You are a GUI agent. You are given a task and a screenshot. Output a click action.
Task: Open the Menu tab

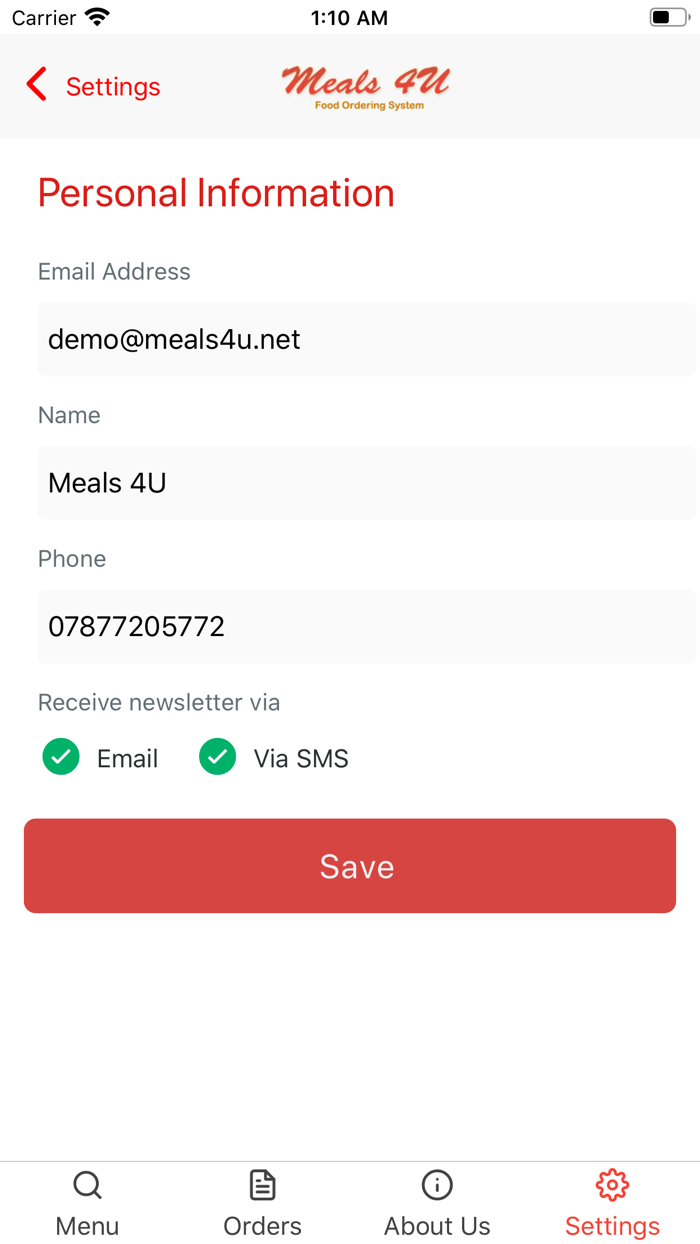pyautogui.click(x=87, y=1203)
